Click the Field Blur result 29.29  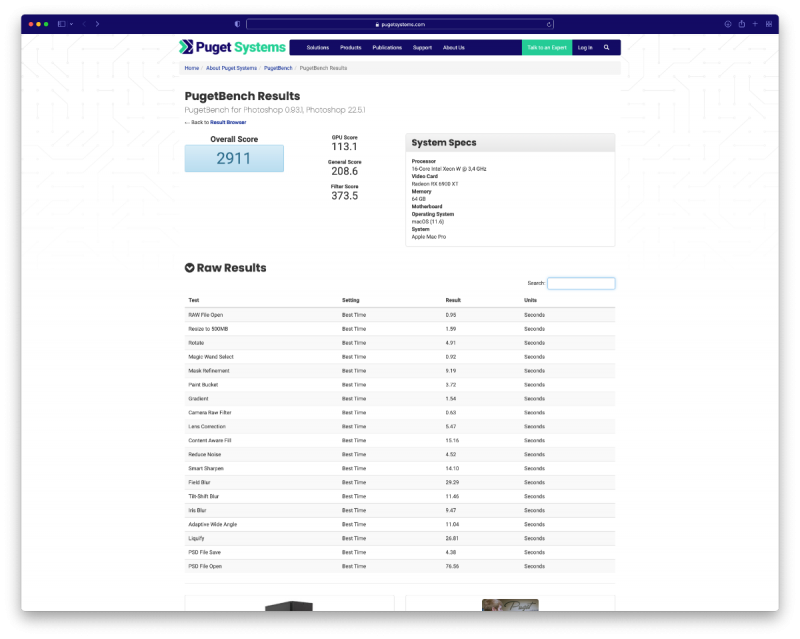tap(452, 482)
